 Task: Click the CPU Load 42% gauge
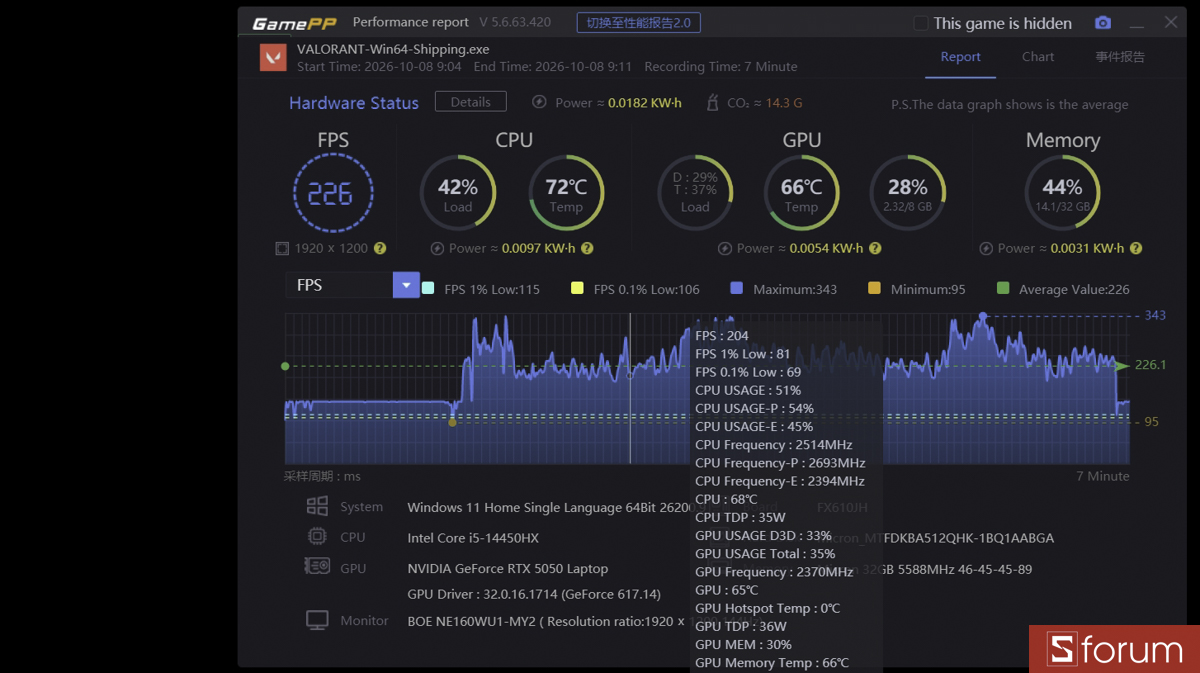point(458,193)
